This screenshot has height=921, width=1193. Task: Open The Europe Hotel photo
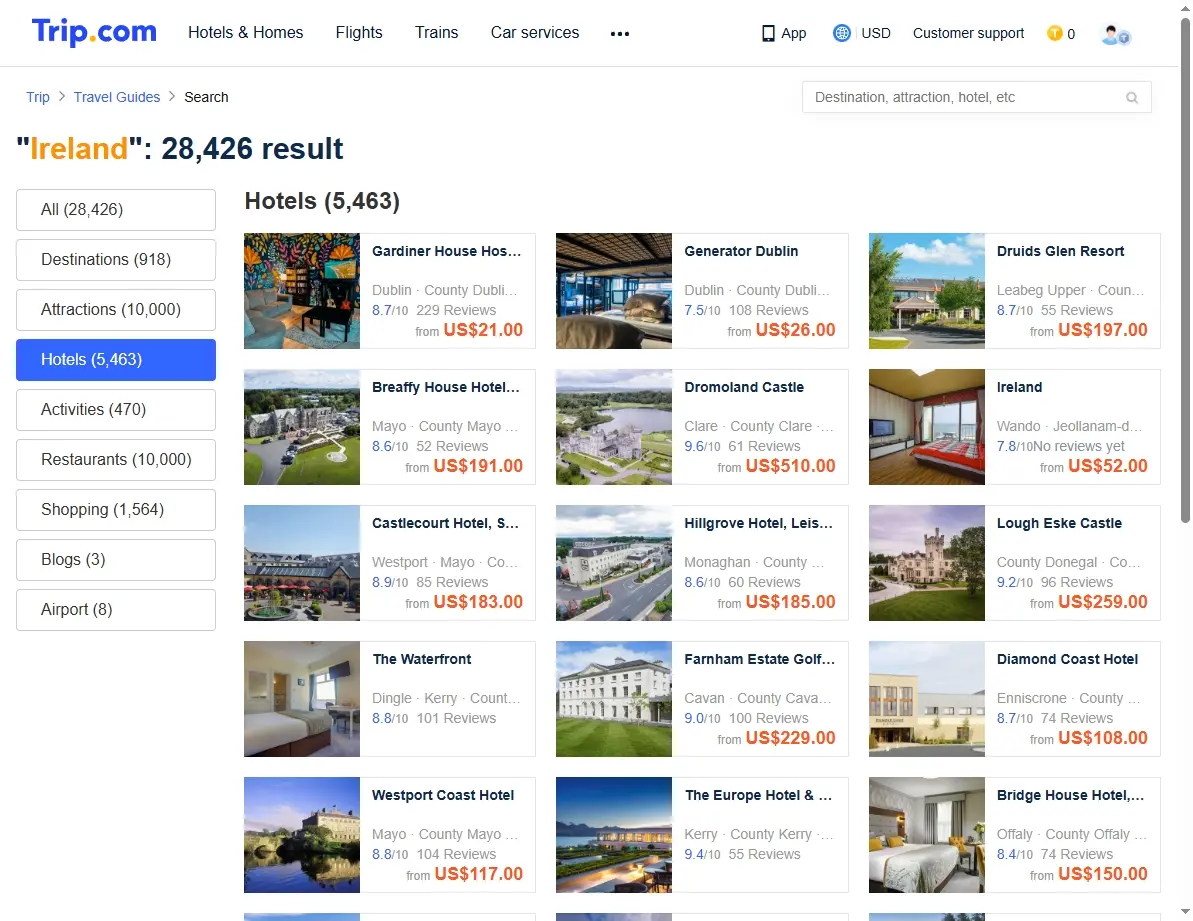click(x=614, y=836)
